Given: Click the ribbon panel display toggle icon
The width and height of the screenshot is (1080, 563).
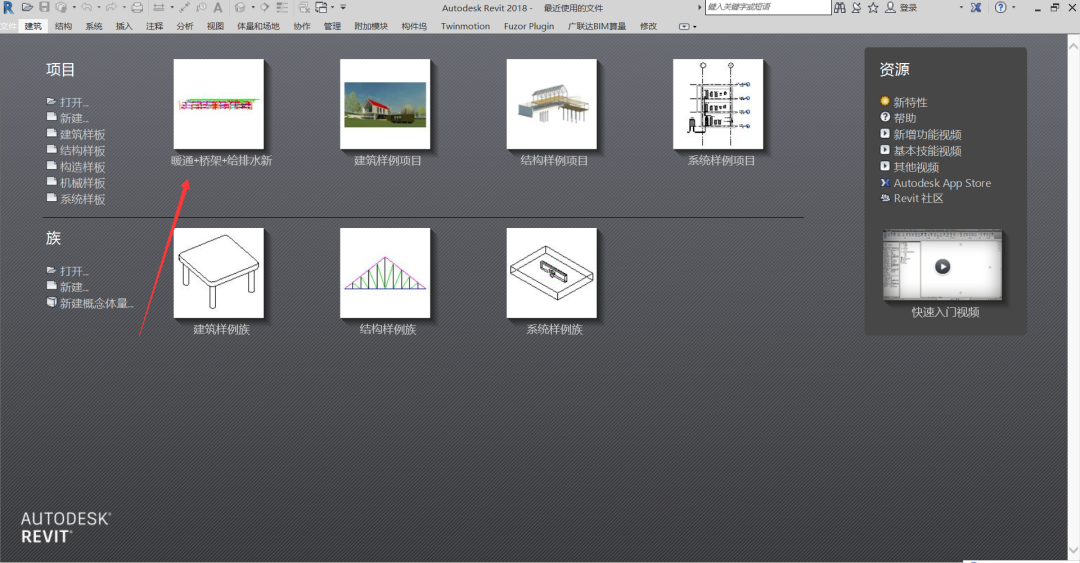Looking at the screenshot, I should coord(683,26).
